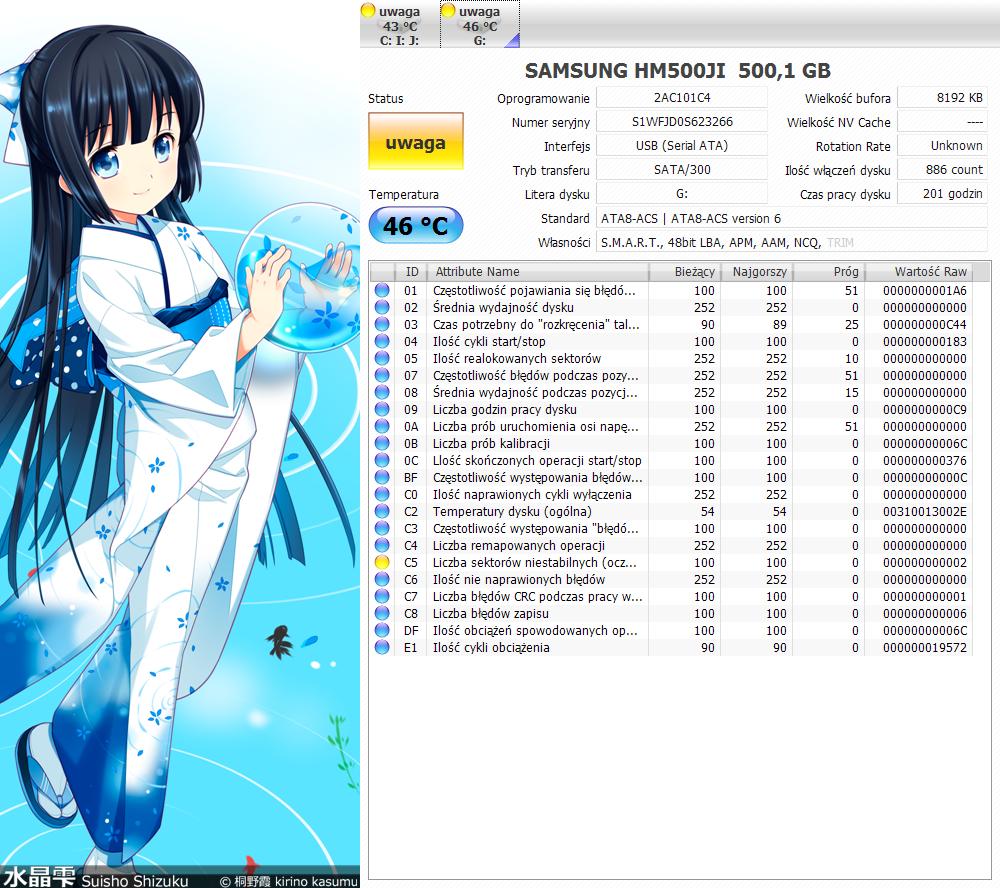Screen dimensions: 1000x888
Task: Click the 46 °C temperature indicator
Action: tap(416, 225)
